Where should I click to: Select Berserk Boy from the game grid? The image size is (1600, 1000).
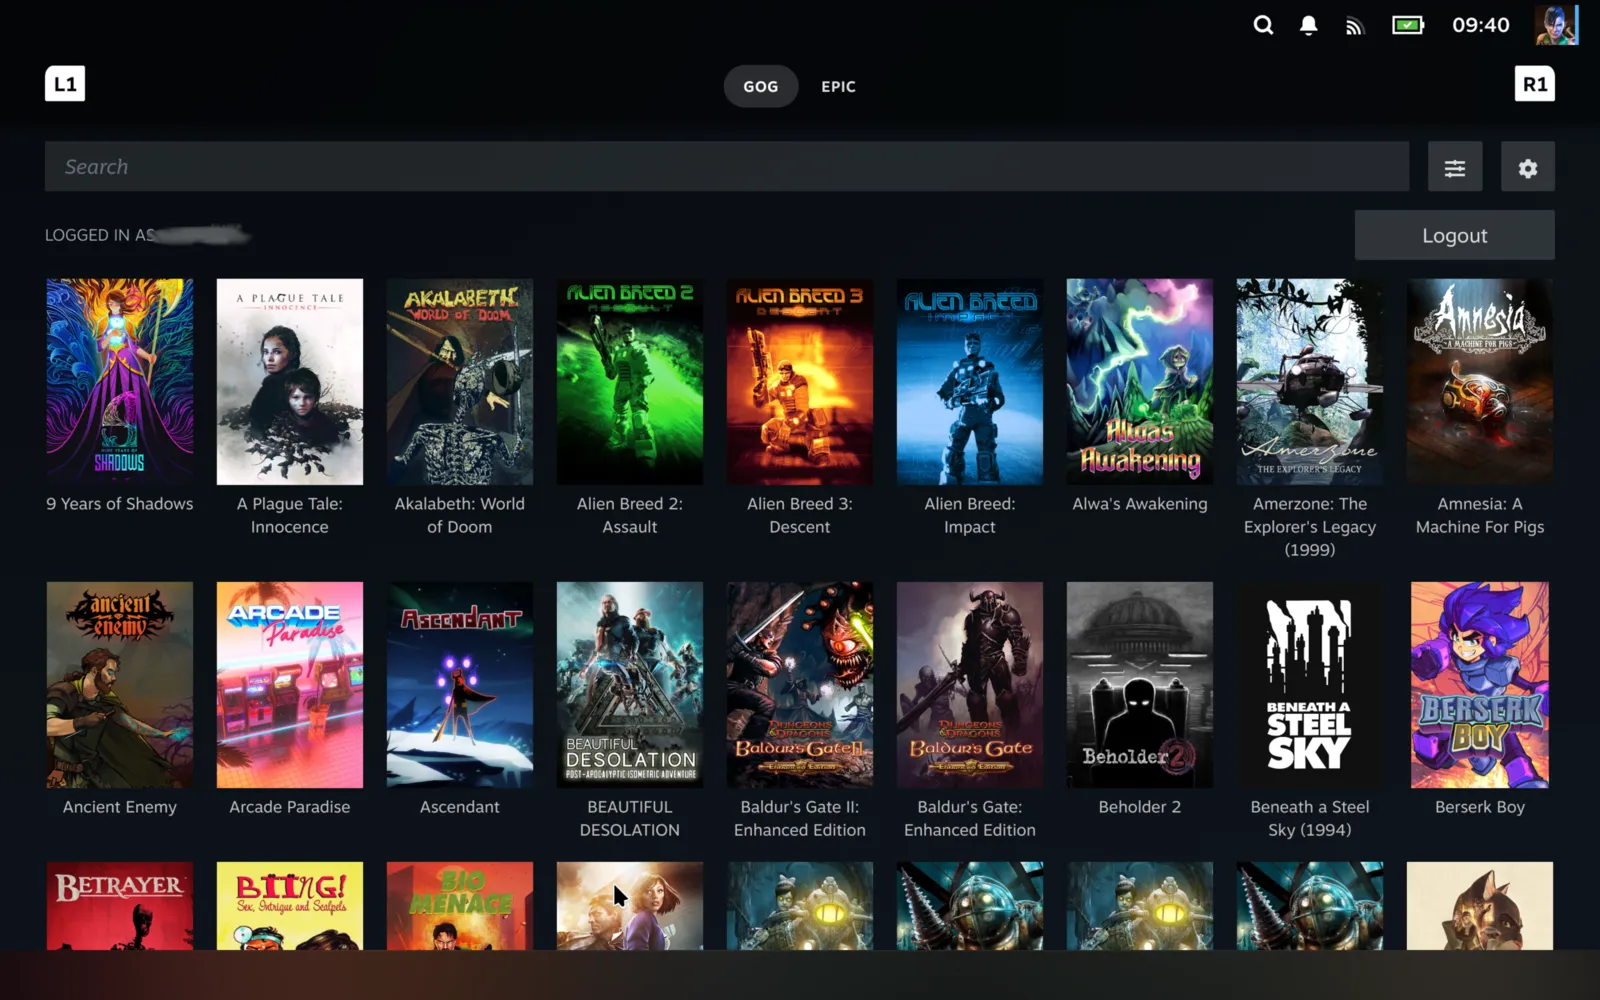(1479, 685)
